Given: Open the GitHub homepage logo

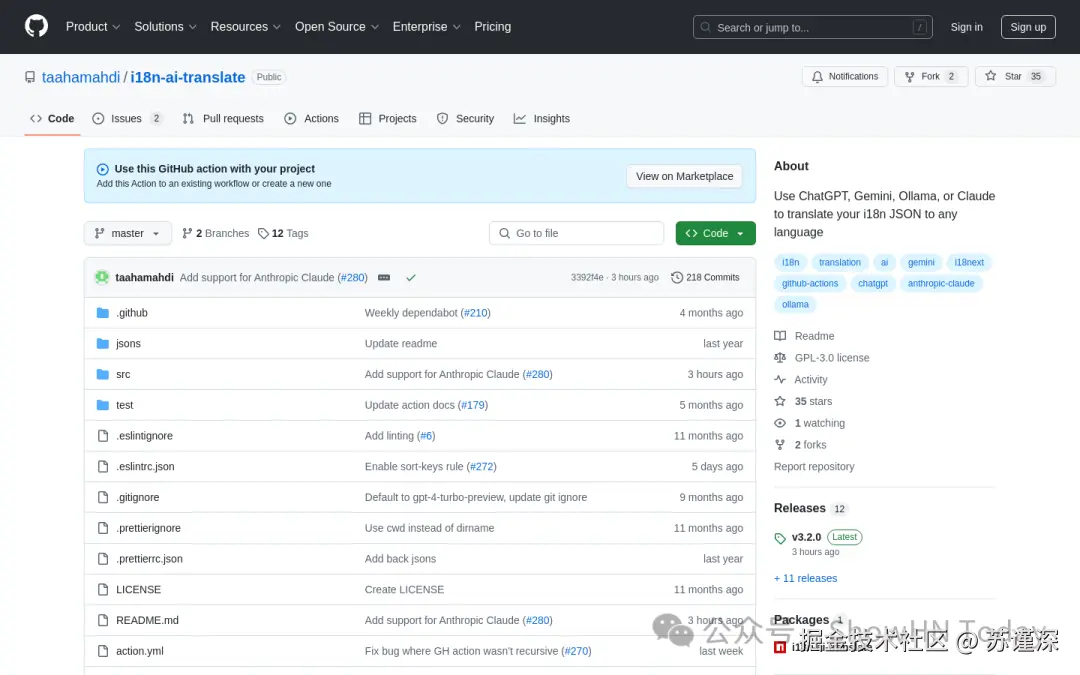Looking at the screenshot, I should point(37,26).
